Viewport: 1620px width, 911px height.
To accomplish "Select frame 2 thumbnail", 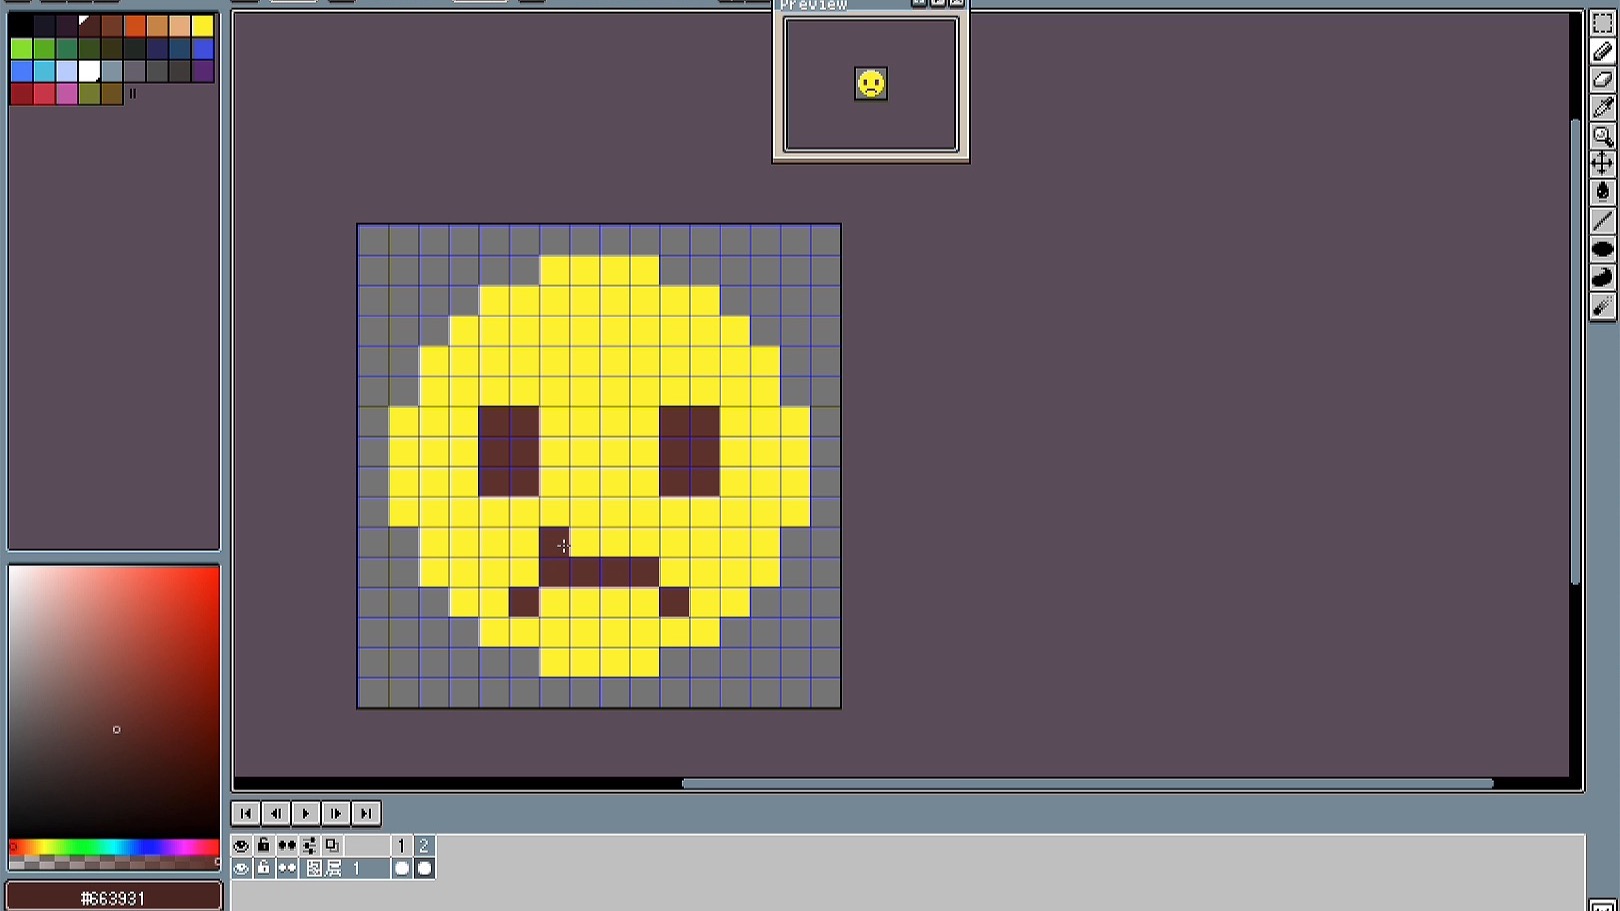I will coord(423,868).
